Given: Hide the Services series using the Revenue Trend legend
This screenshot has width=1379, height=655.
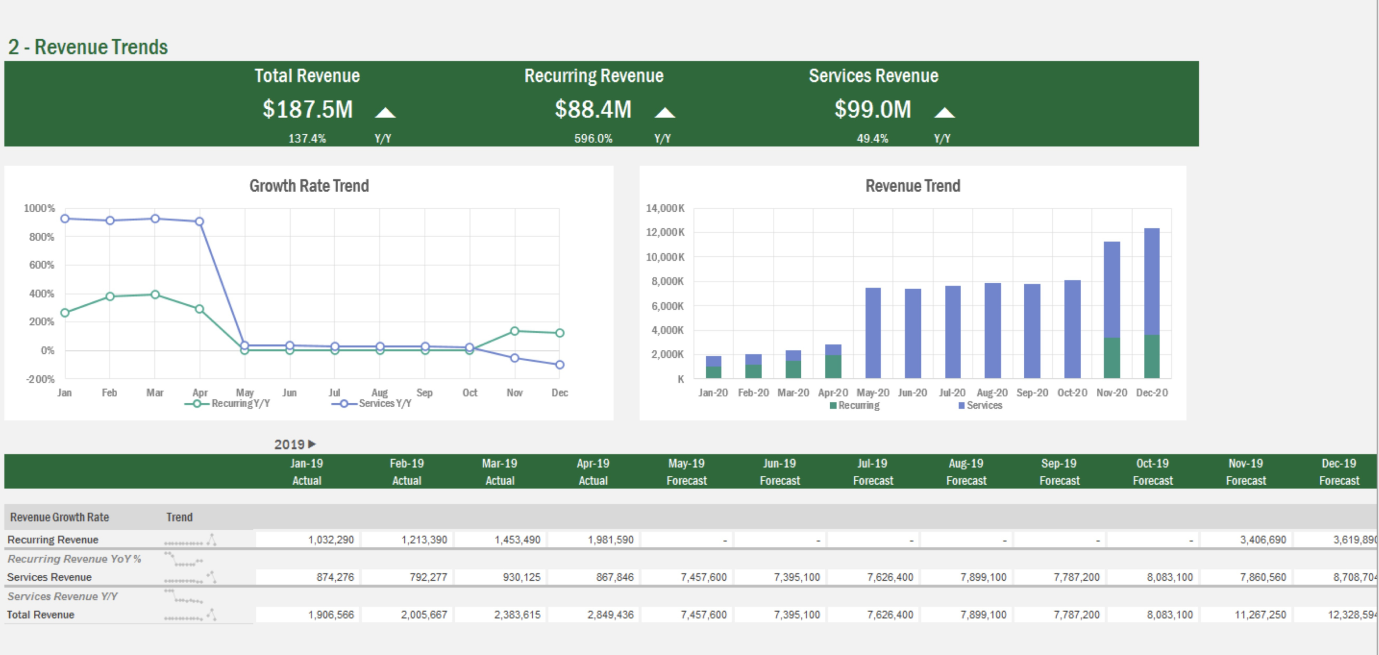Looking at the screenshot, I should pyautogui.click(x=984, y=405).
